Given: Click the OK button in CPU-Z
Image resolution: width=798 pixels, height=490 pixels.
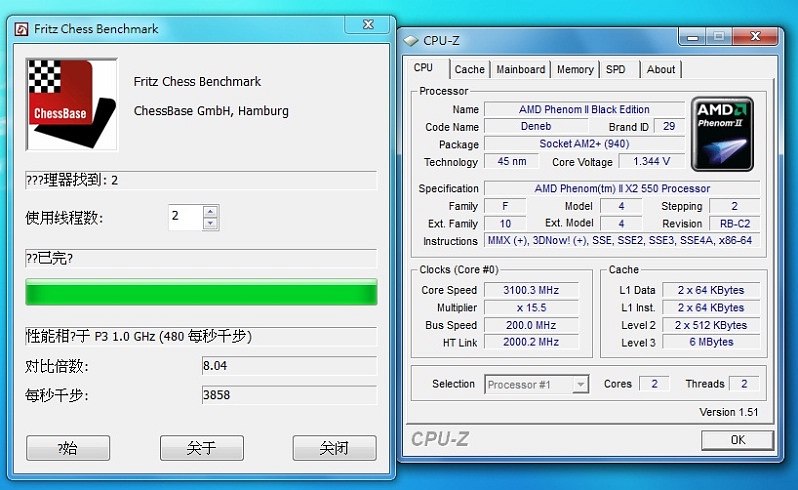Looking at the screenshot, I should click(737, 440).
